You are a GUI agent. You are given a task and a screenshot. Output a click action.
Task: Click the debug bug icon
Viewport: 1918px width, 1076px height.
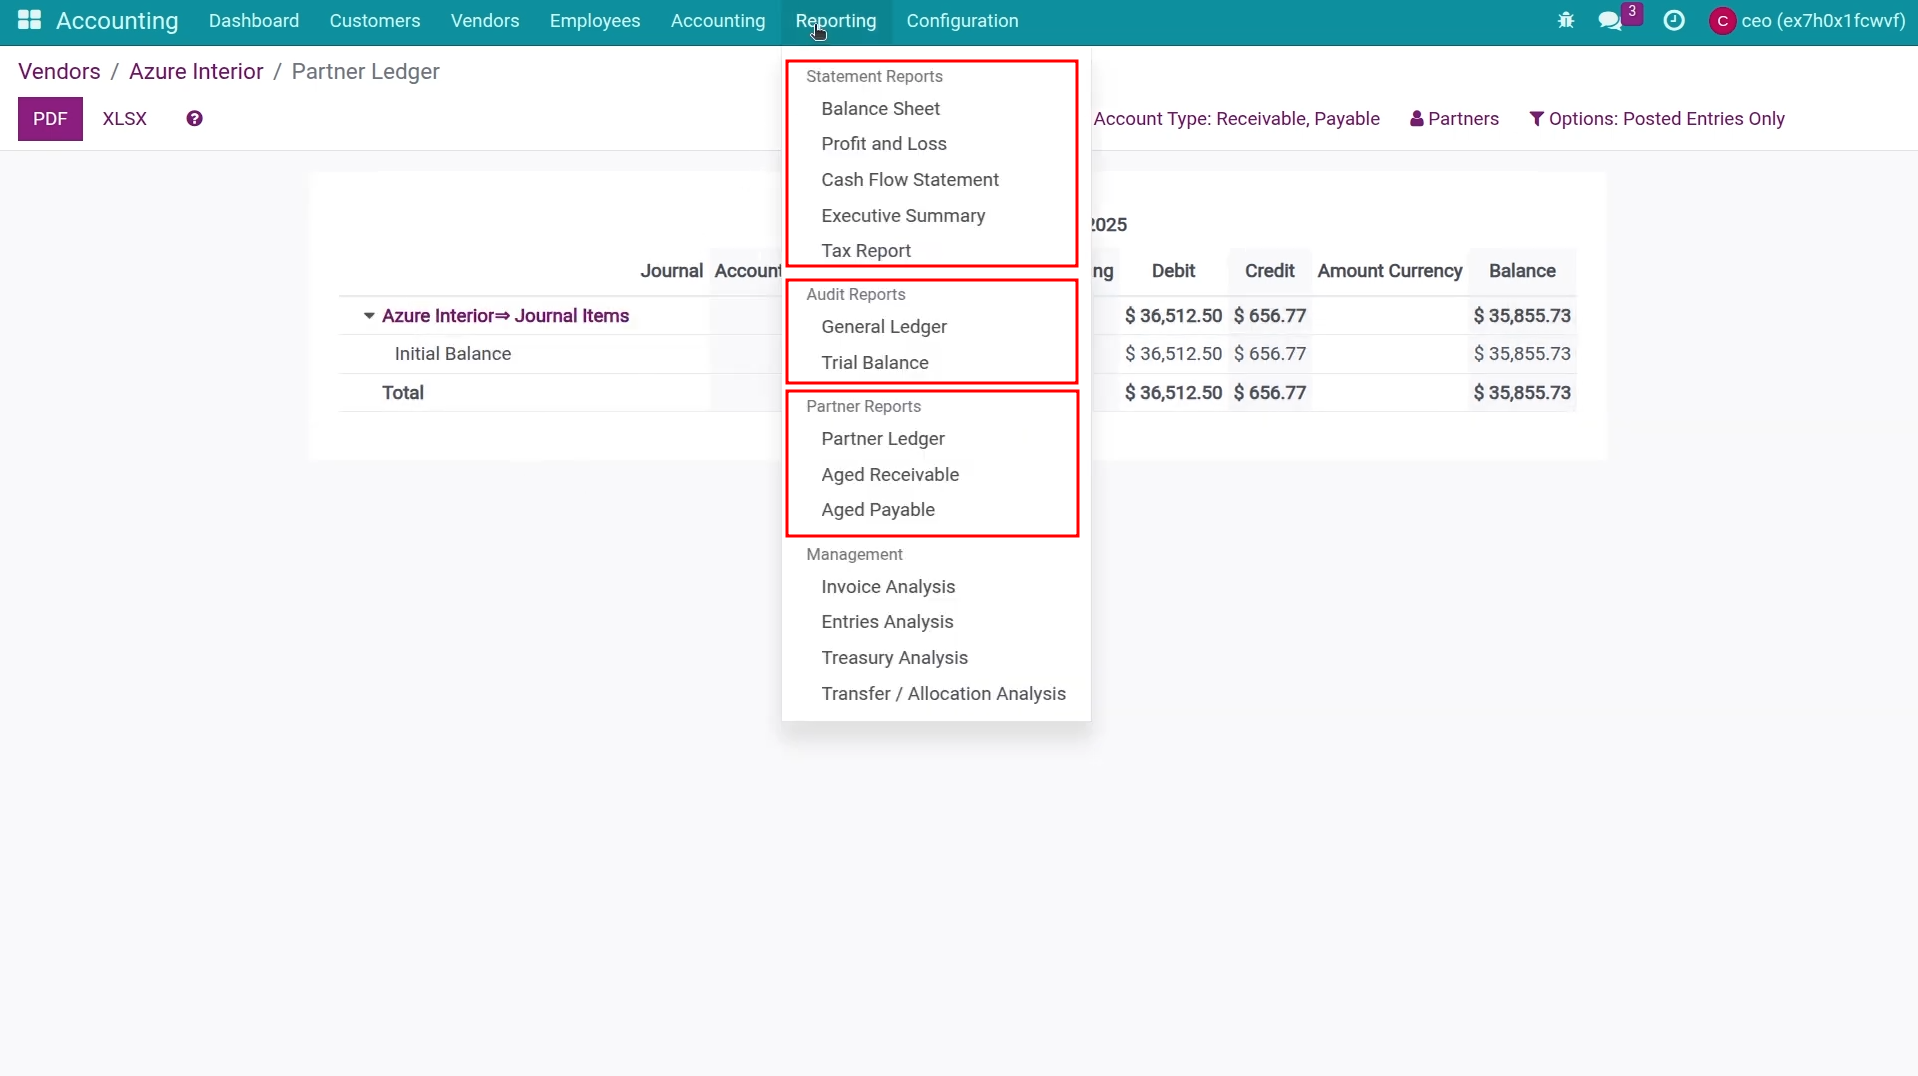tap(1566, 20)
